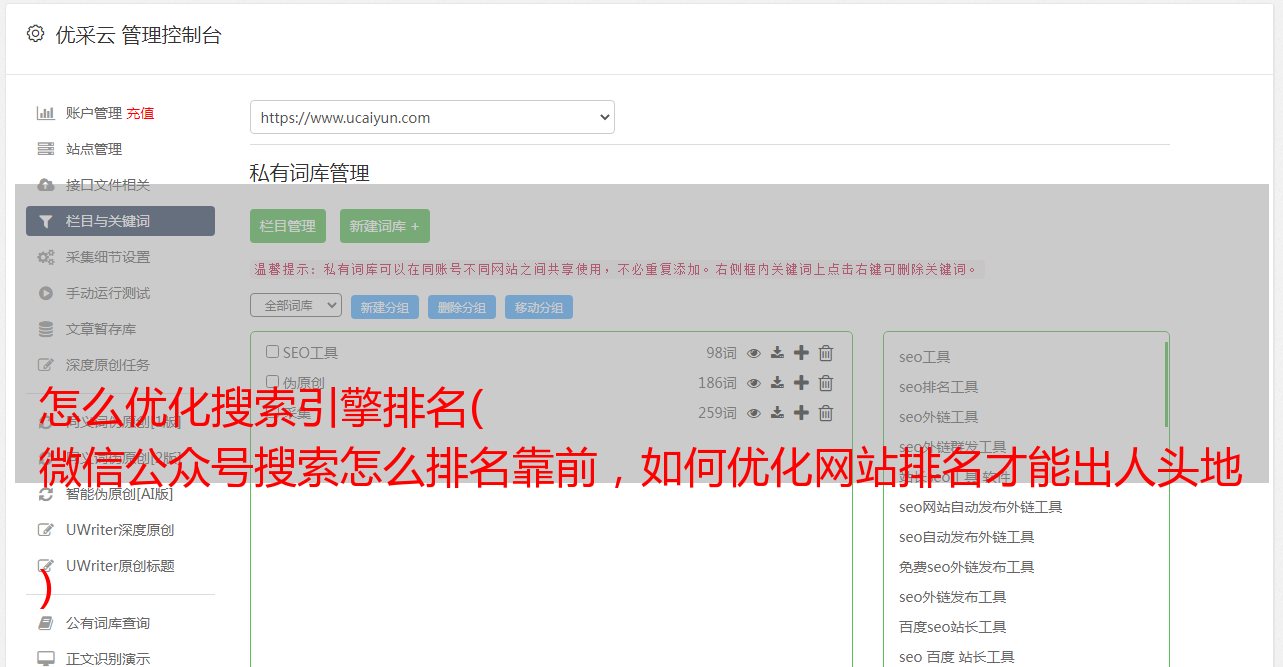Click the edit icon beside UWriter深度原创

point(45,530)
